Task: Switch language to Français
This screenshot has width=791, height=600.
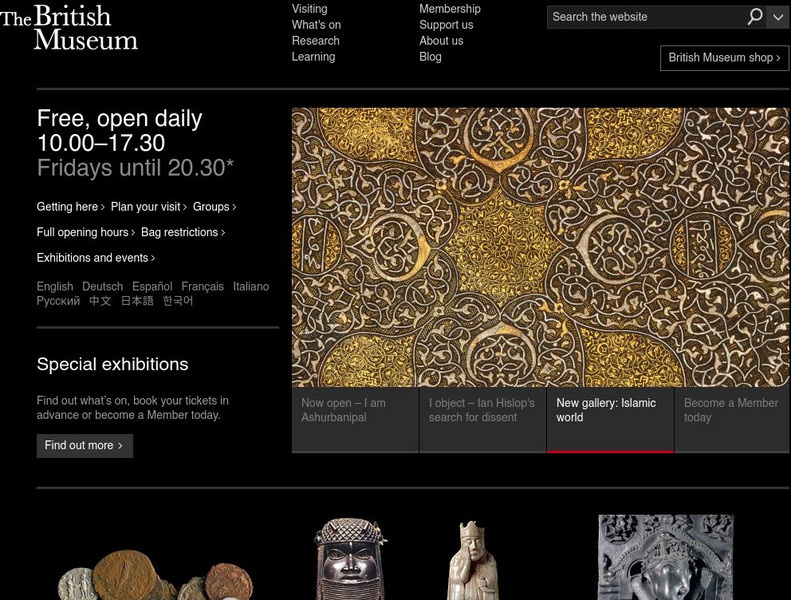Action: [x=202, y=287]
